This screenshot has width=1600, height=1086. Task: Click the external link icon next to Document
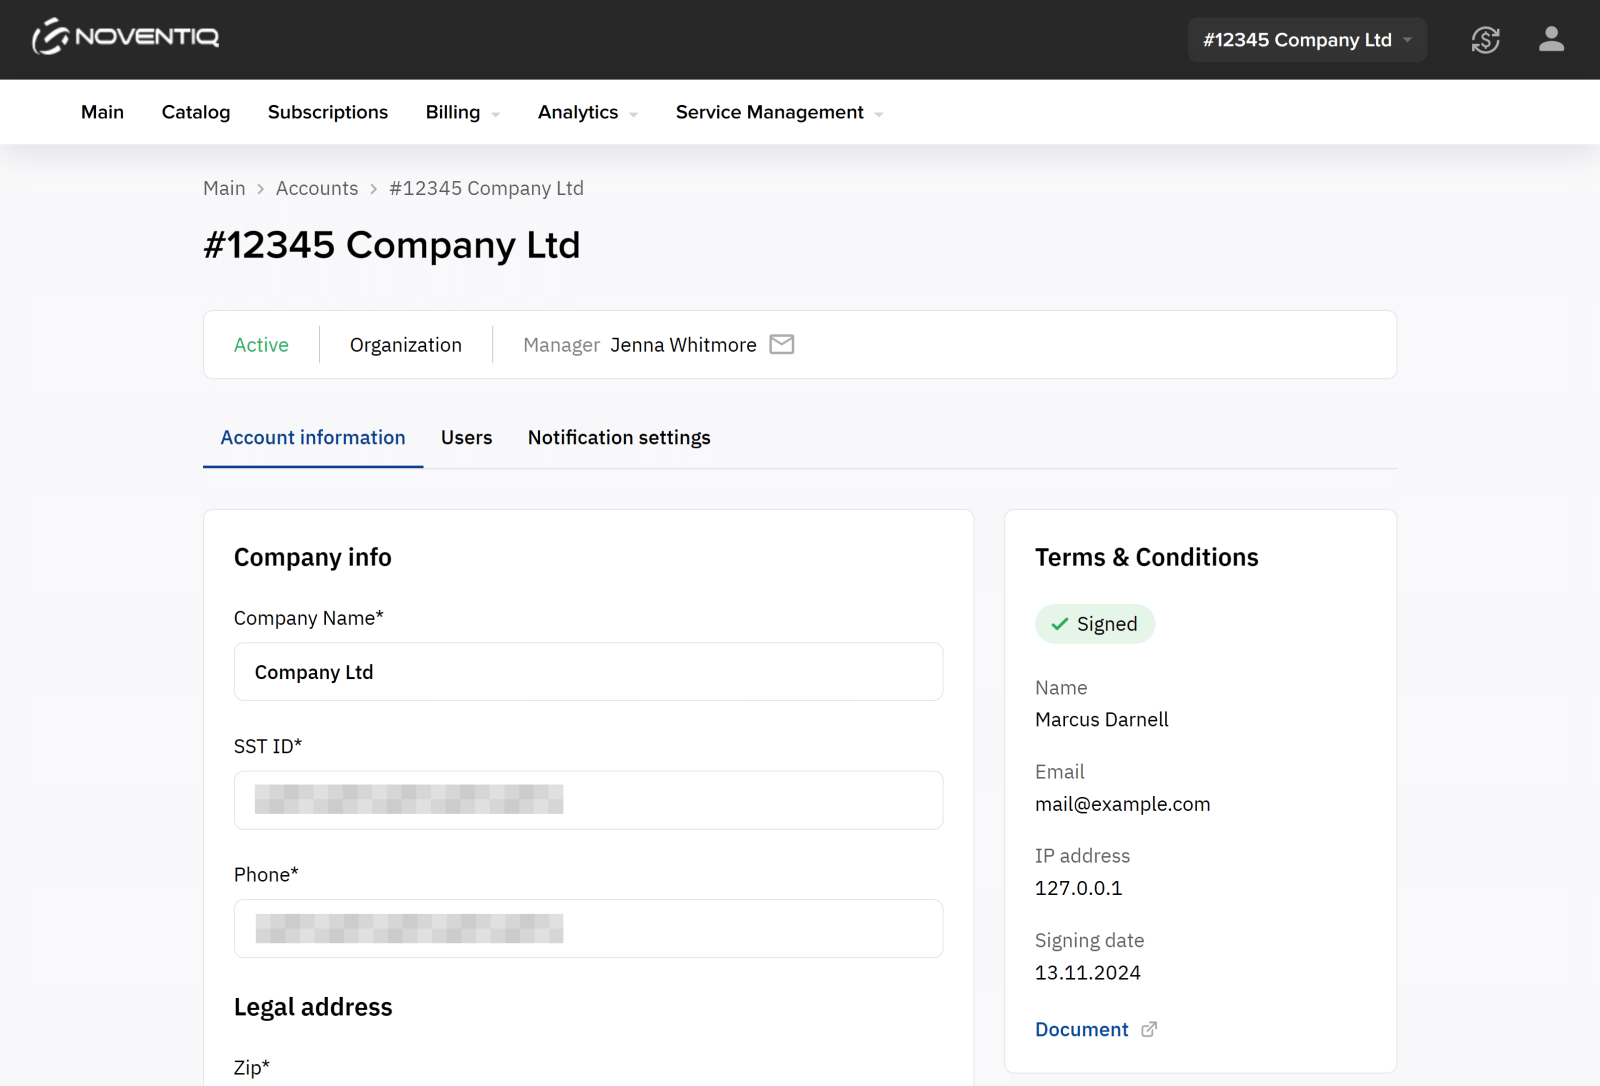[1149, 1030]
